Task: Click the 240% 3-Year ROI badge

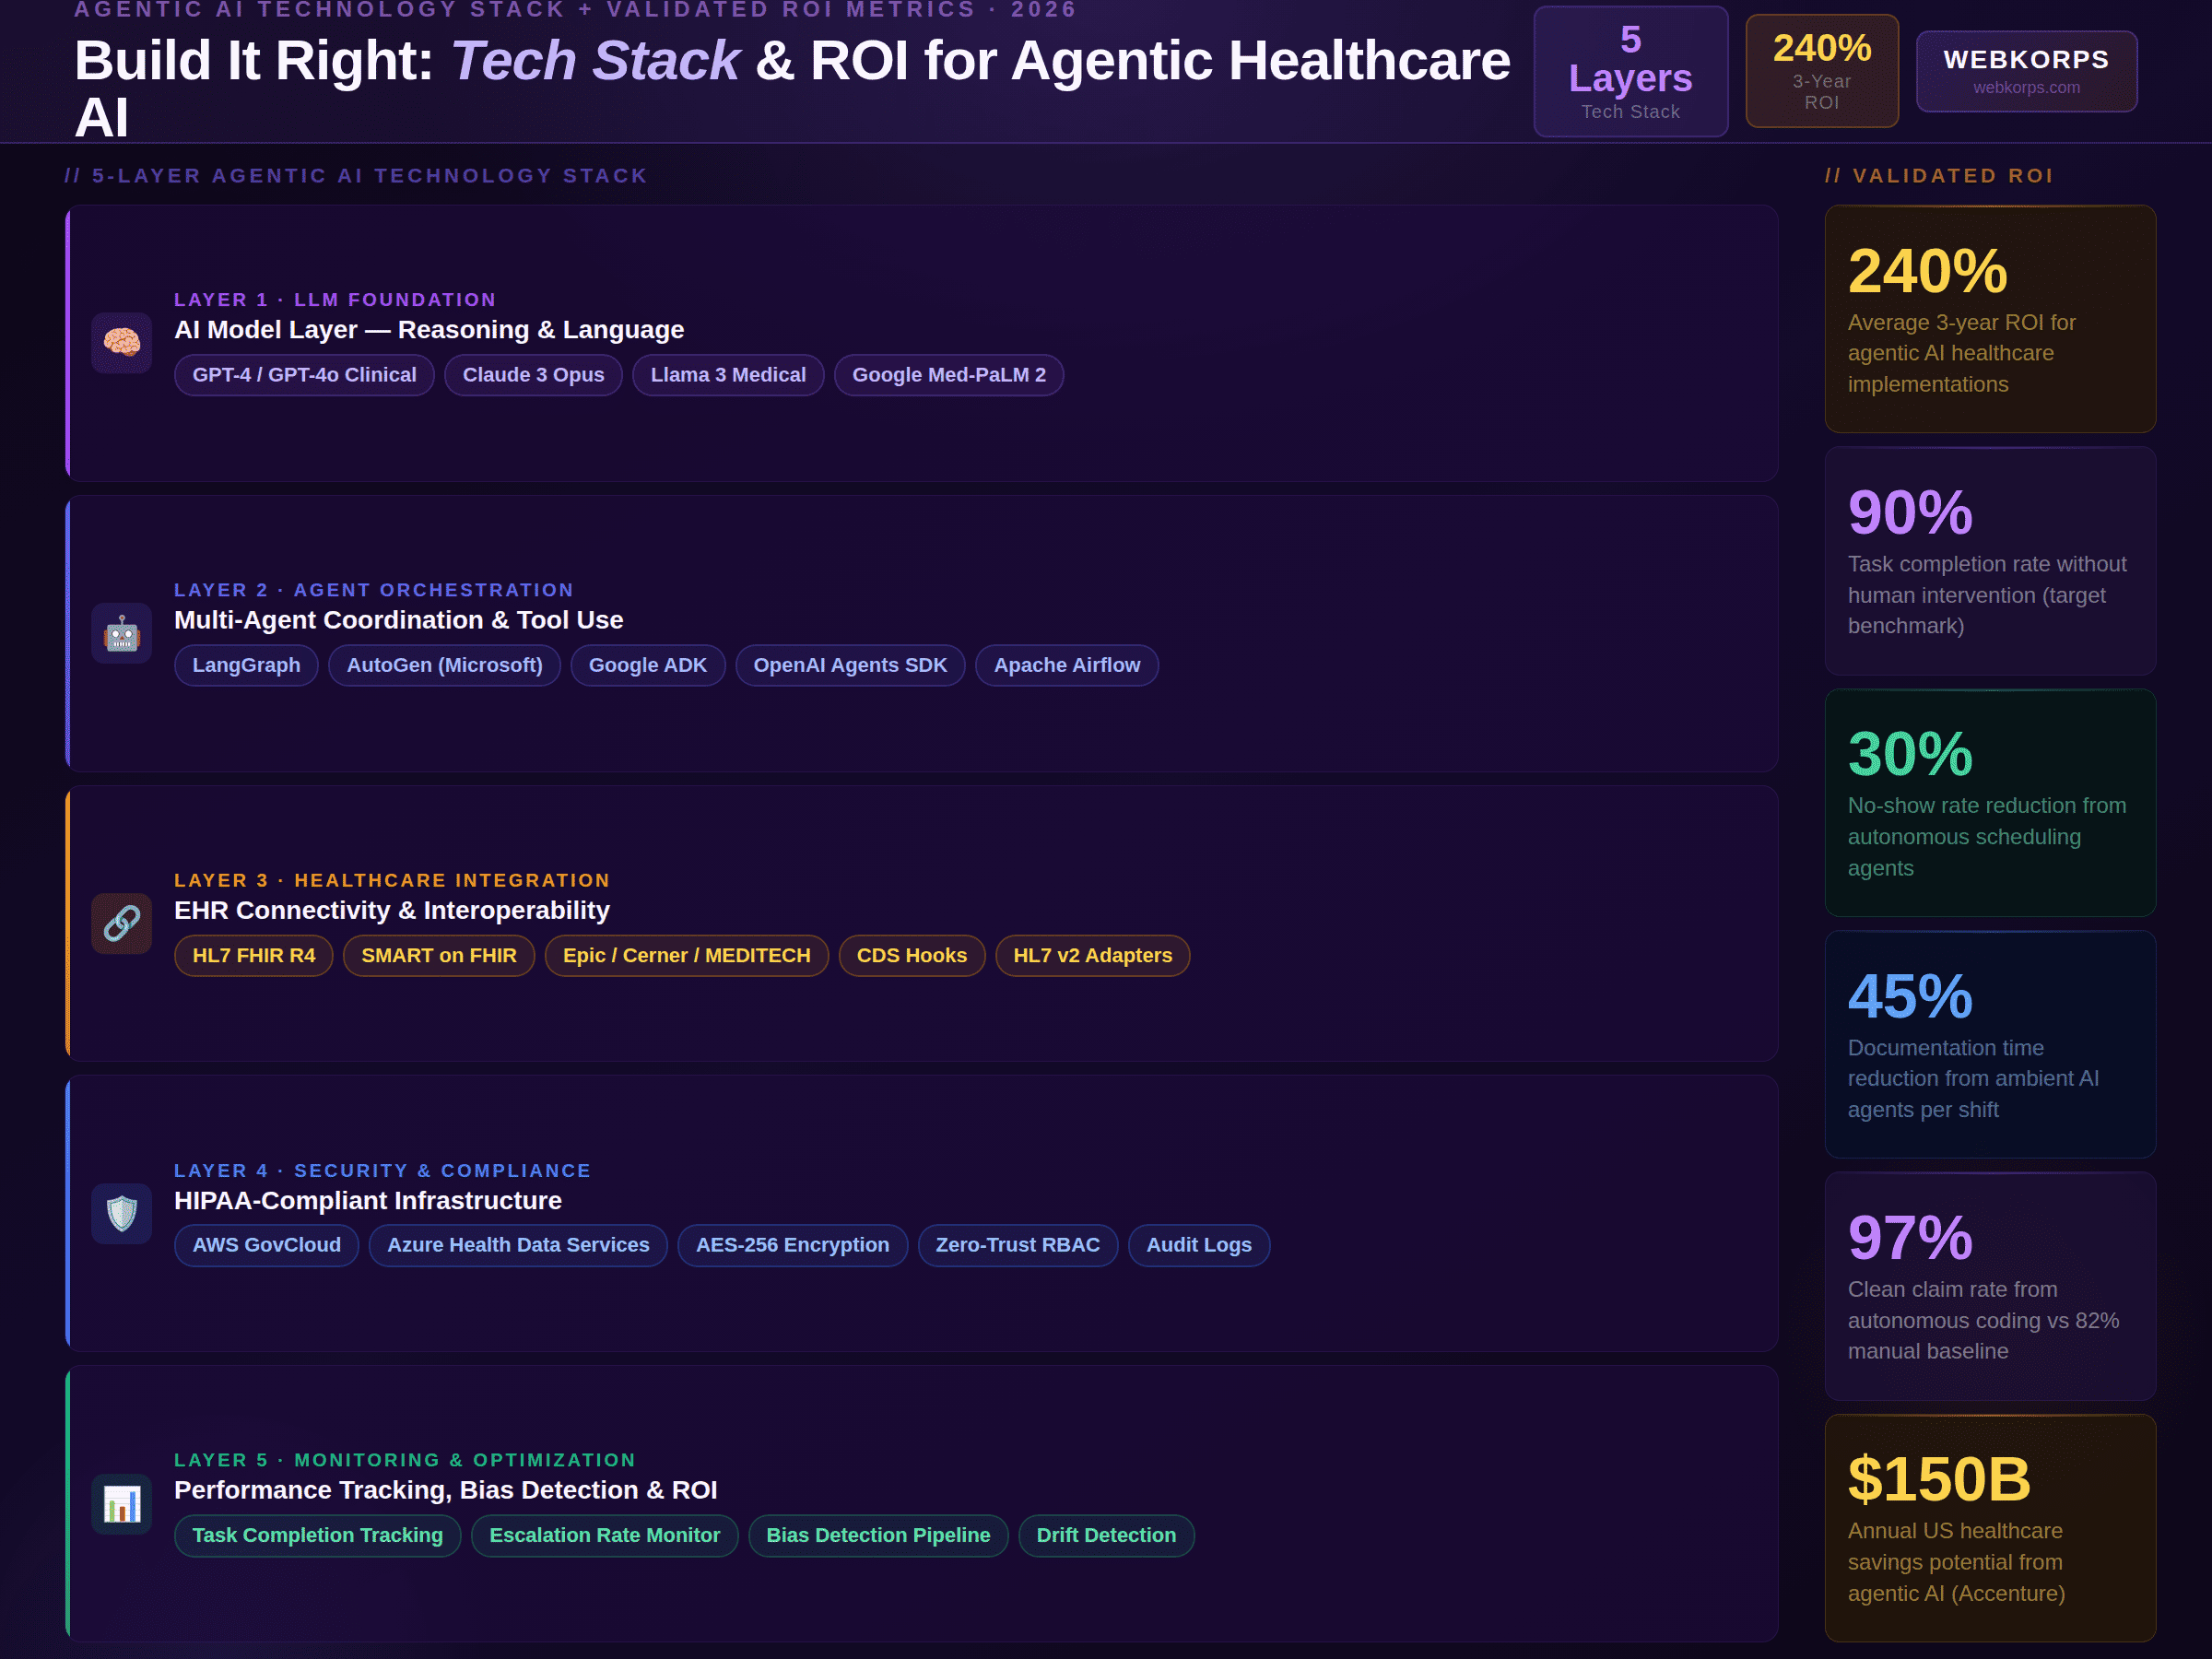Action: [x=1821, y=70]
